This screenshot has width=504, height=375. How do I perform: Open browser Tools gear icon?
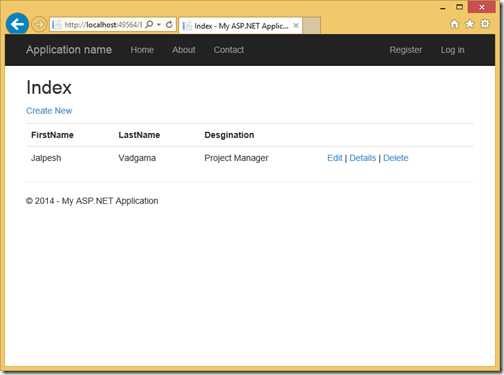pyautogui.click(x=485, y=24)
